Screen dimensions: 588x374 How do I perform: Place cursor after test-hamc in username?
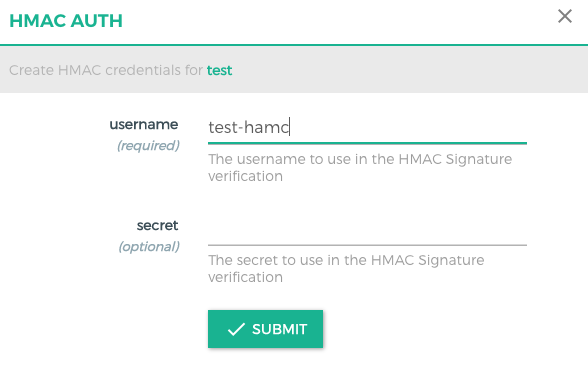[290, 127]
